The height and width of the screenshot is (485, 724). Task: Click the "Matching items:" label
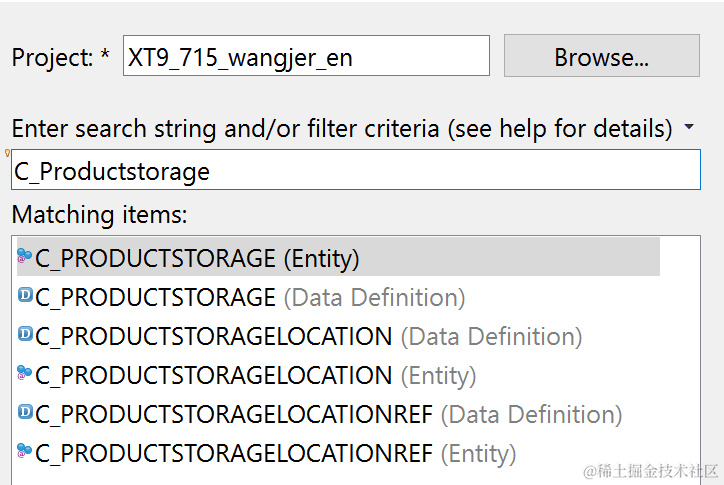(x=99, y=214)
